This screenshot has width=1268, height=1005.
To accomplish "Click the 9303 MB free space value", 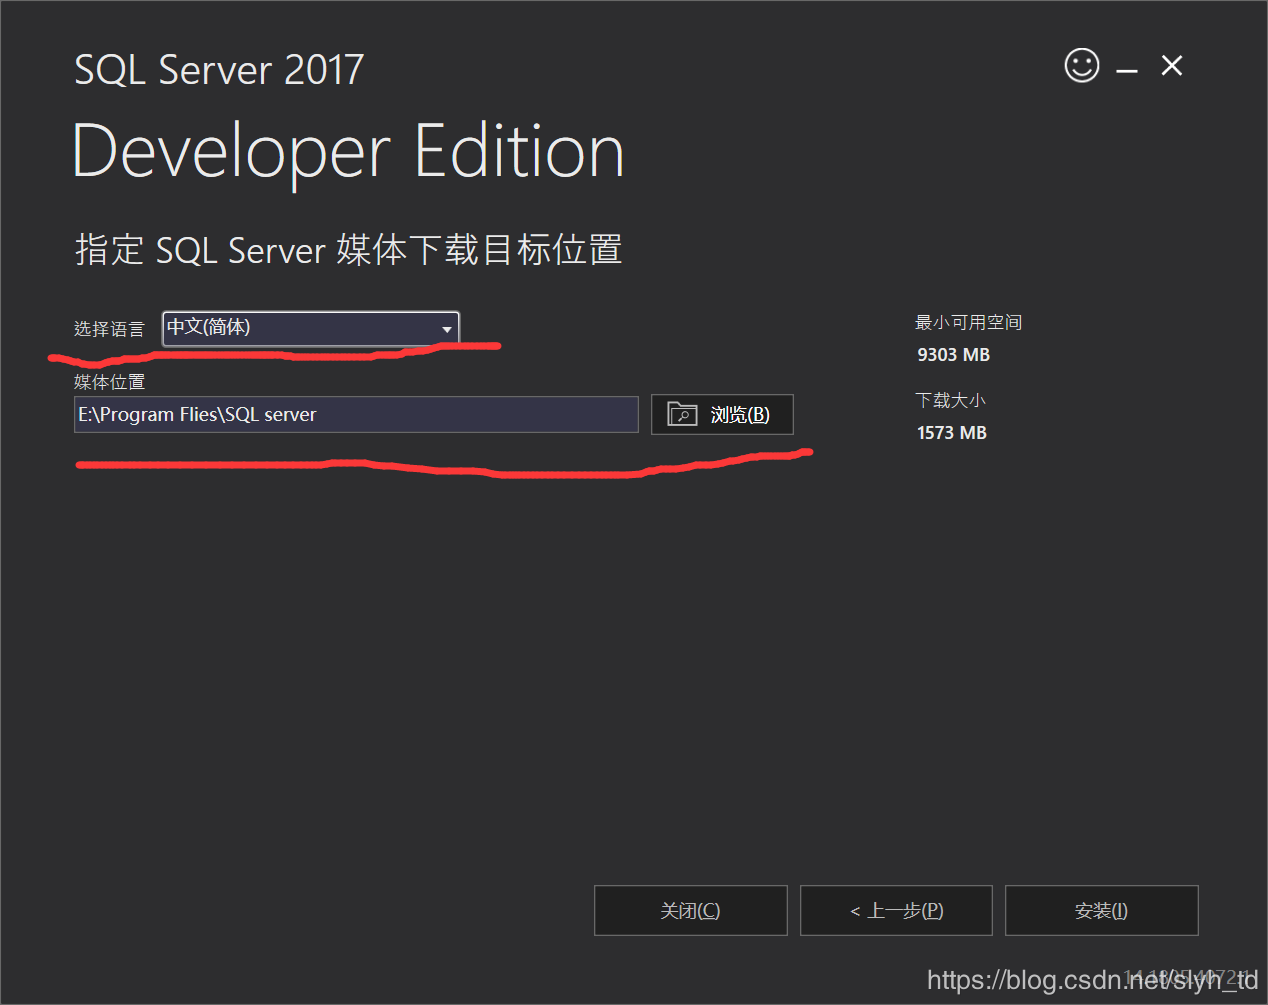I will [x=953, y=355].
